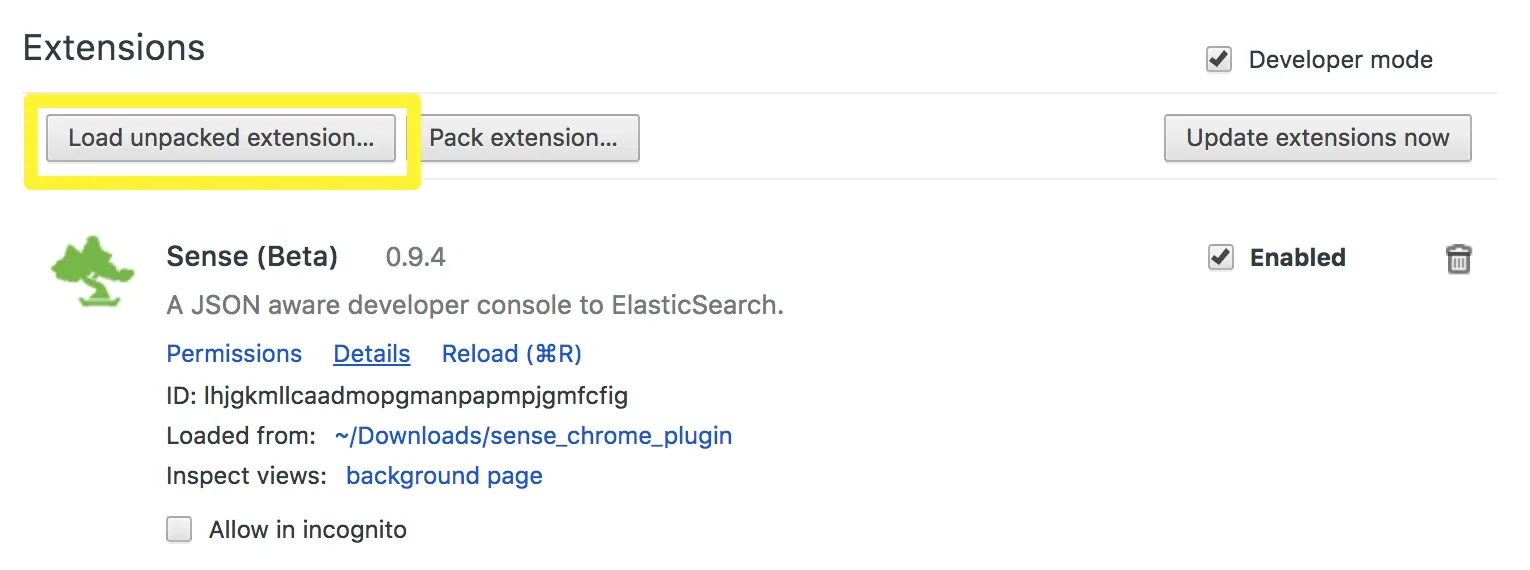Click Load unpacked extension button

pos(221,138)
